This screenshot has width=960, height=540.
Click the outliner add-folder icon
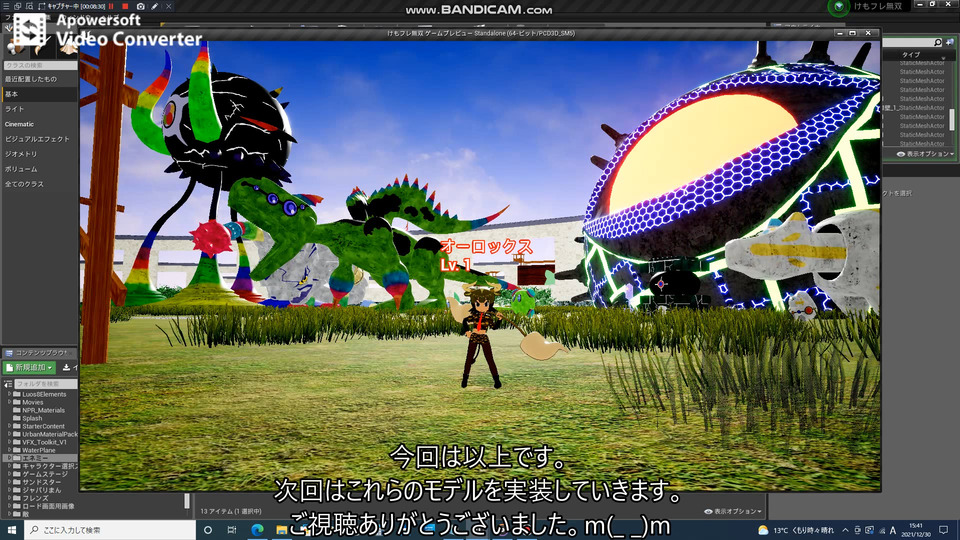pos(950,42)
